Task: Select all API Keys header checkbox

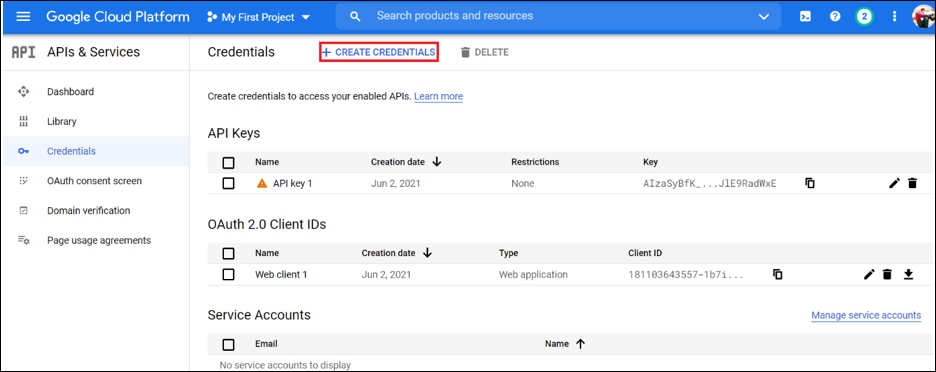Action: (228, 162)
